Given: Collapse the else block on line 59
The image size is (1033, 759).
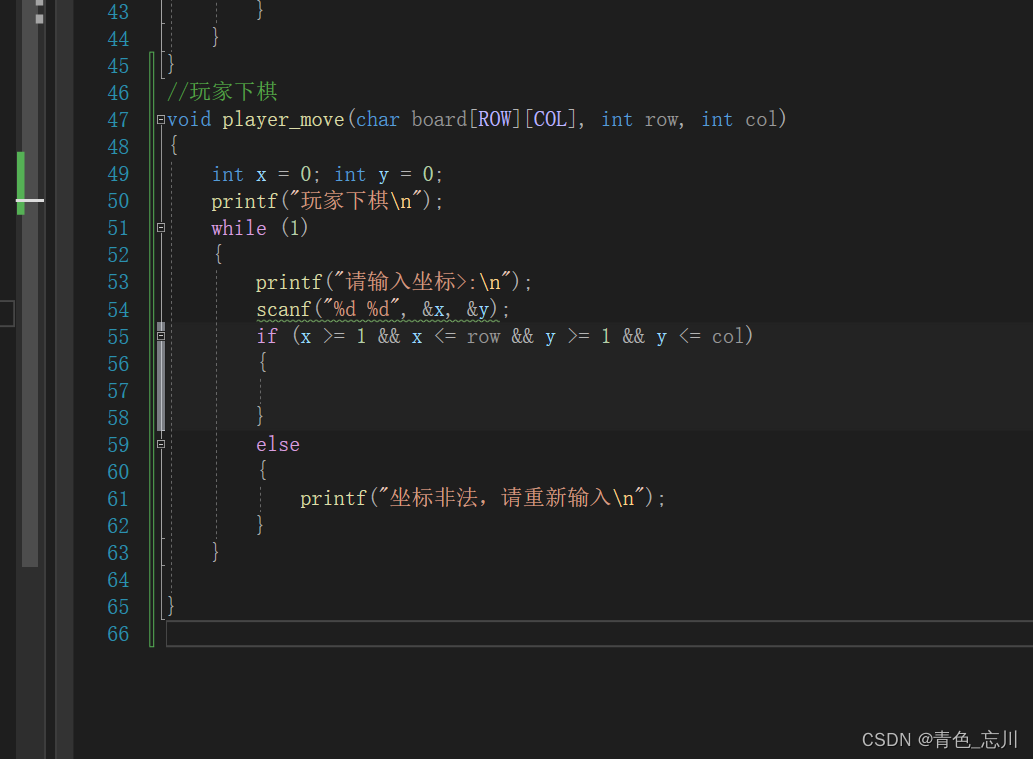Looking at the screenshot, I should coord(161,444).
